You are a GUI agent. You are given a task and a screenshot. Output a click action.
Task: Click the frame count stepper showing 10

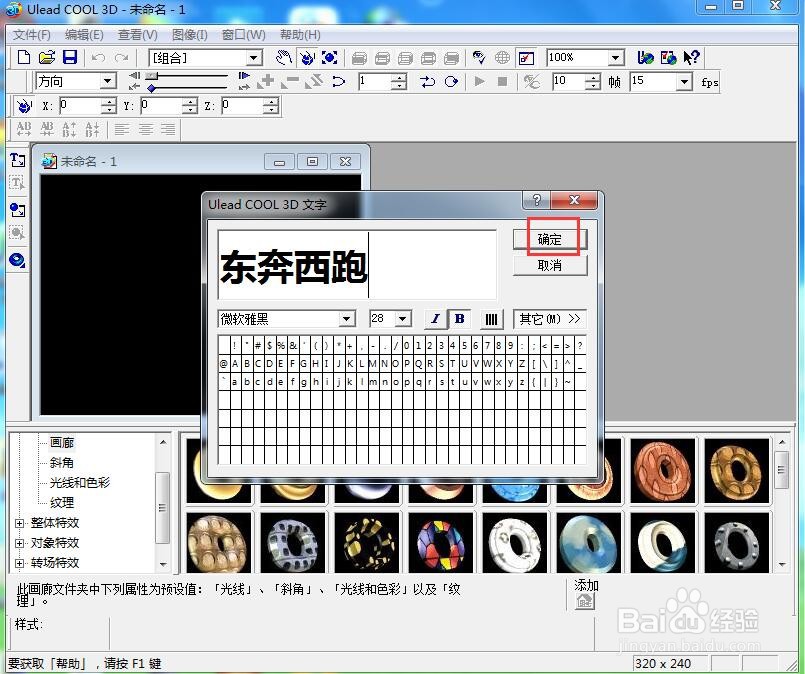coord(592,82)
